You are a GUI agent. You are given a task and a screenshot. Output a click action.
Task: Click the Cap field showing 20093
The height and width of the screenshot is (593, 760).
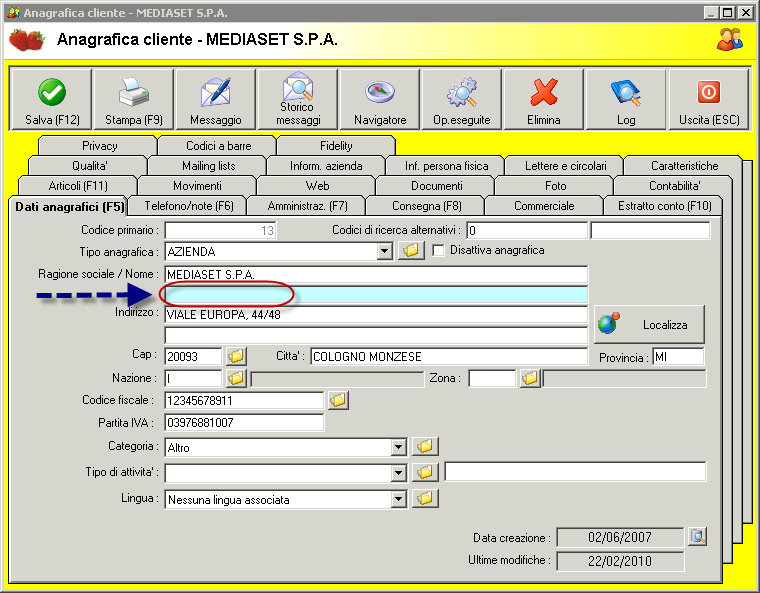tap(193, 357)
